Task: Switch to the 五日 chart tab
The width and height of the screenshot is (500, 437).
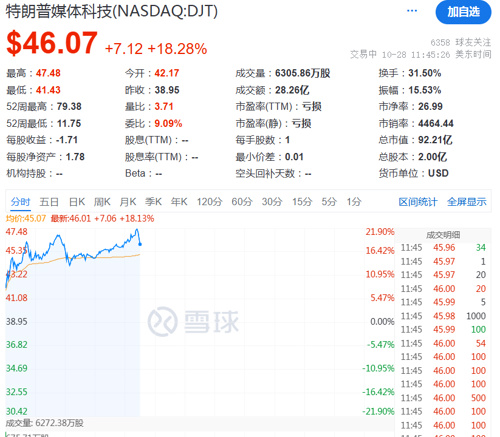Action: click(49, 202)
